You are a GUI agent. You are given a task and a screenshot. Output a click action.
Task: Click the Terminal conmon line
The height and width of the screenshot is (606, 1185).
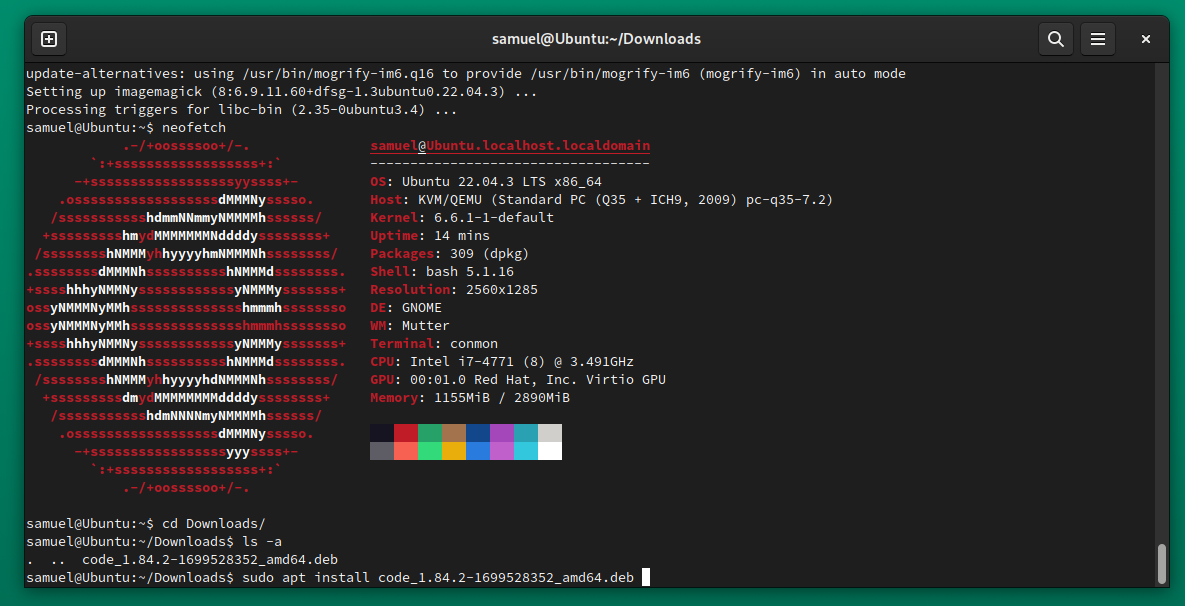pos(434,344)
